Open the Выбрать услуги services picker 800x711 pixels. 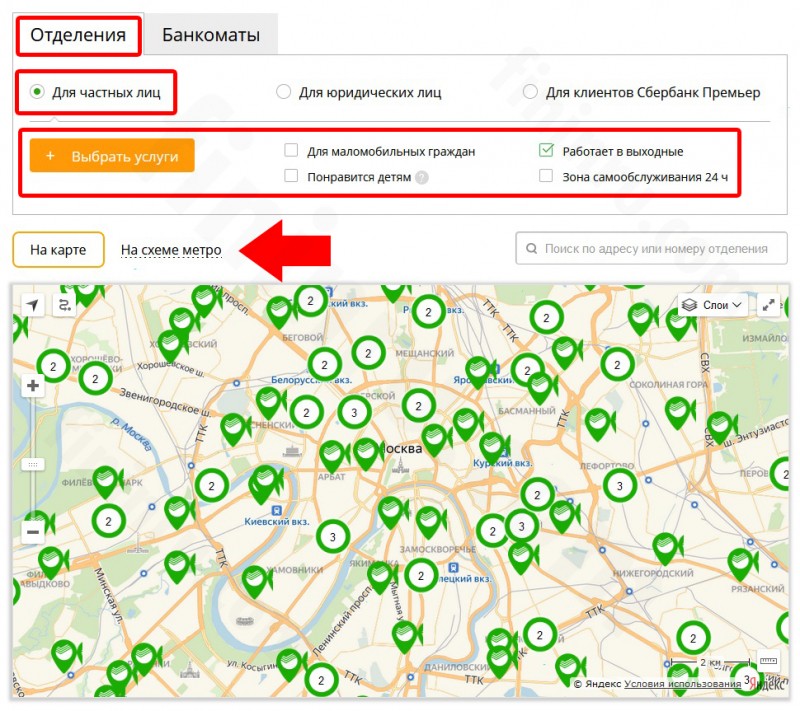tap(112, 156)
